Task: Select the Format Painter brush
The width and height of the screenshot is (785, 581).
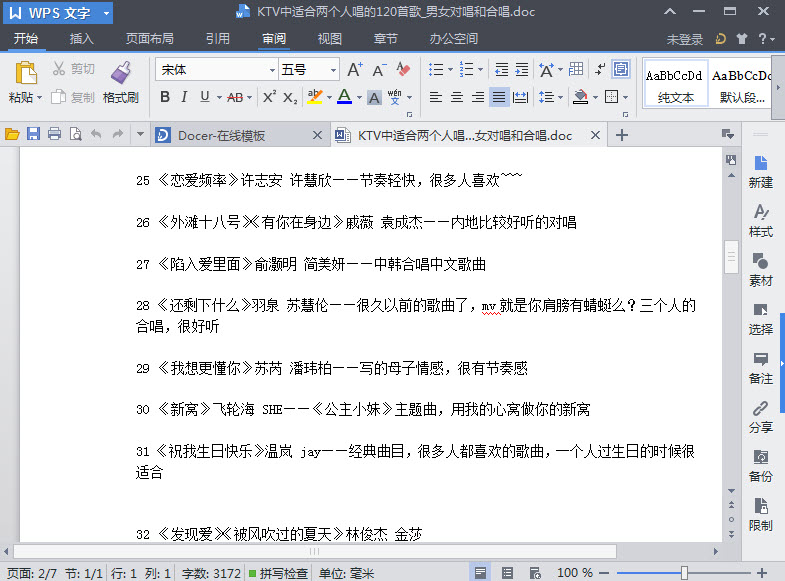Action: [121, 72]
